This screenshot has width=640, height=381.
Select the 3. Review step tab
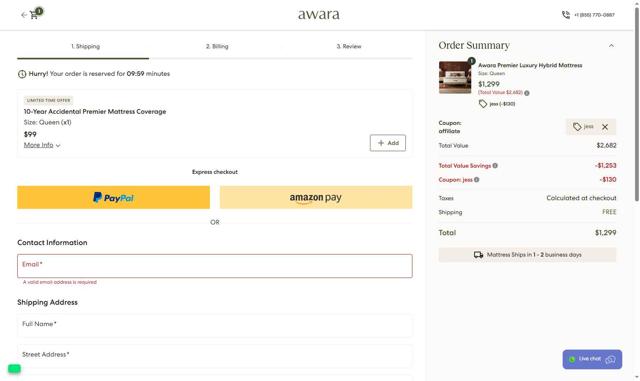pos(349,46)
